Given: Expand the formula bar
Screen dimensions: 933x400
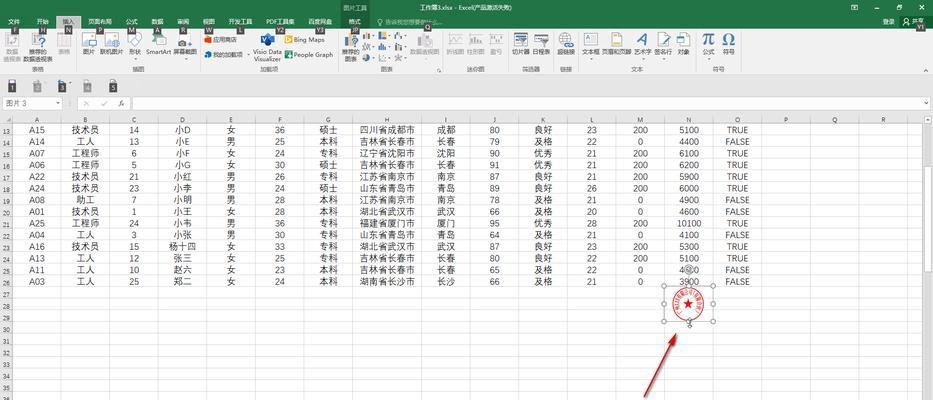Looking at the screenshot, I should pyautogui.click(x=924, y=103).
